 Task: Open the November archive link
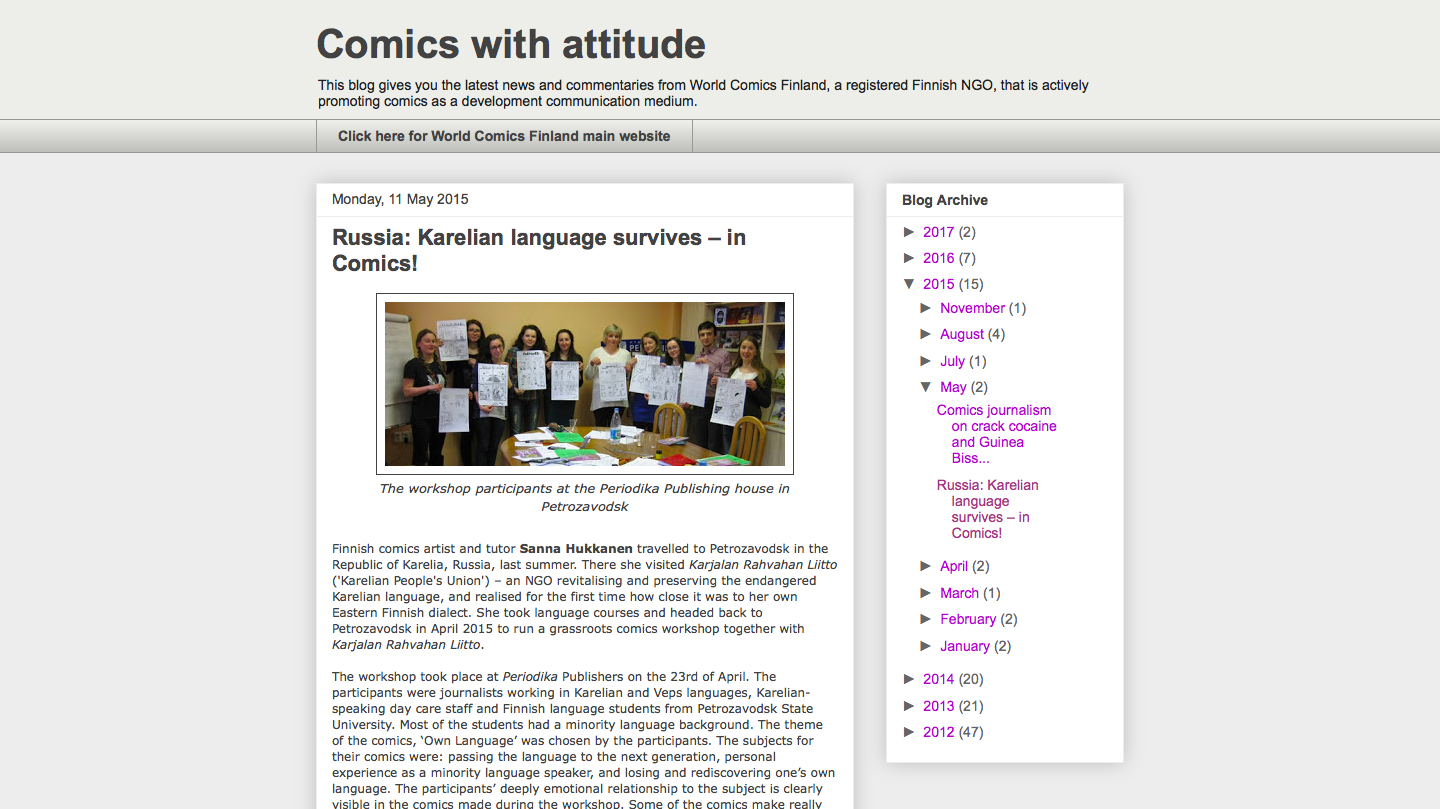[x=972, y=308]
